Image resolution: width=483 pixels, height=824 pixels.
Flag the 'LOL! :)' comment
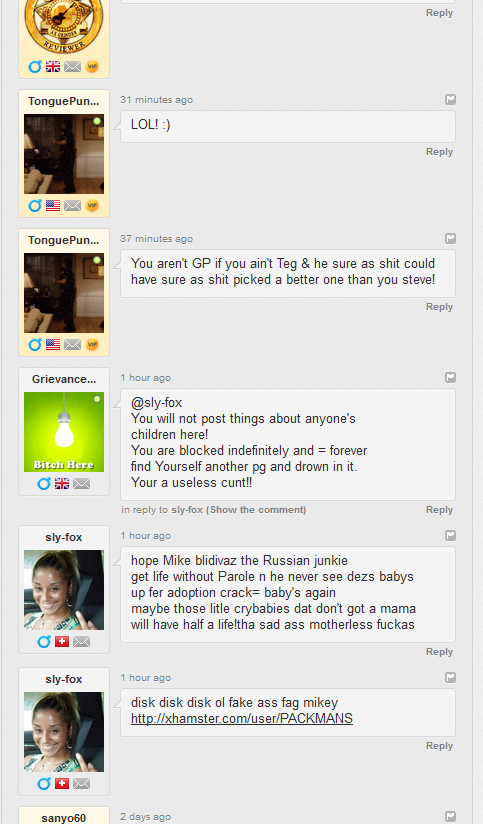(450, 99)
